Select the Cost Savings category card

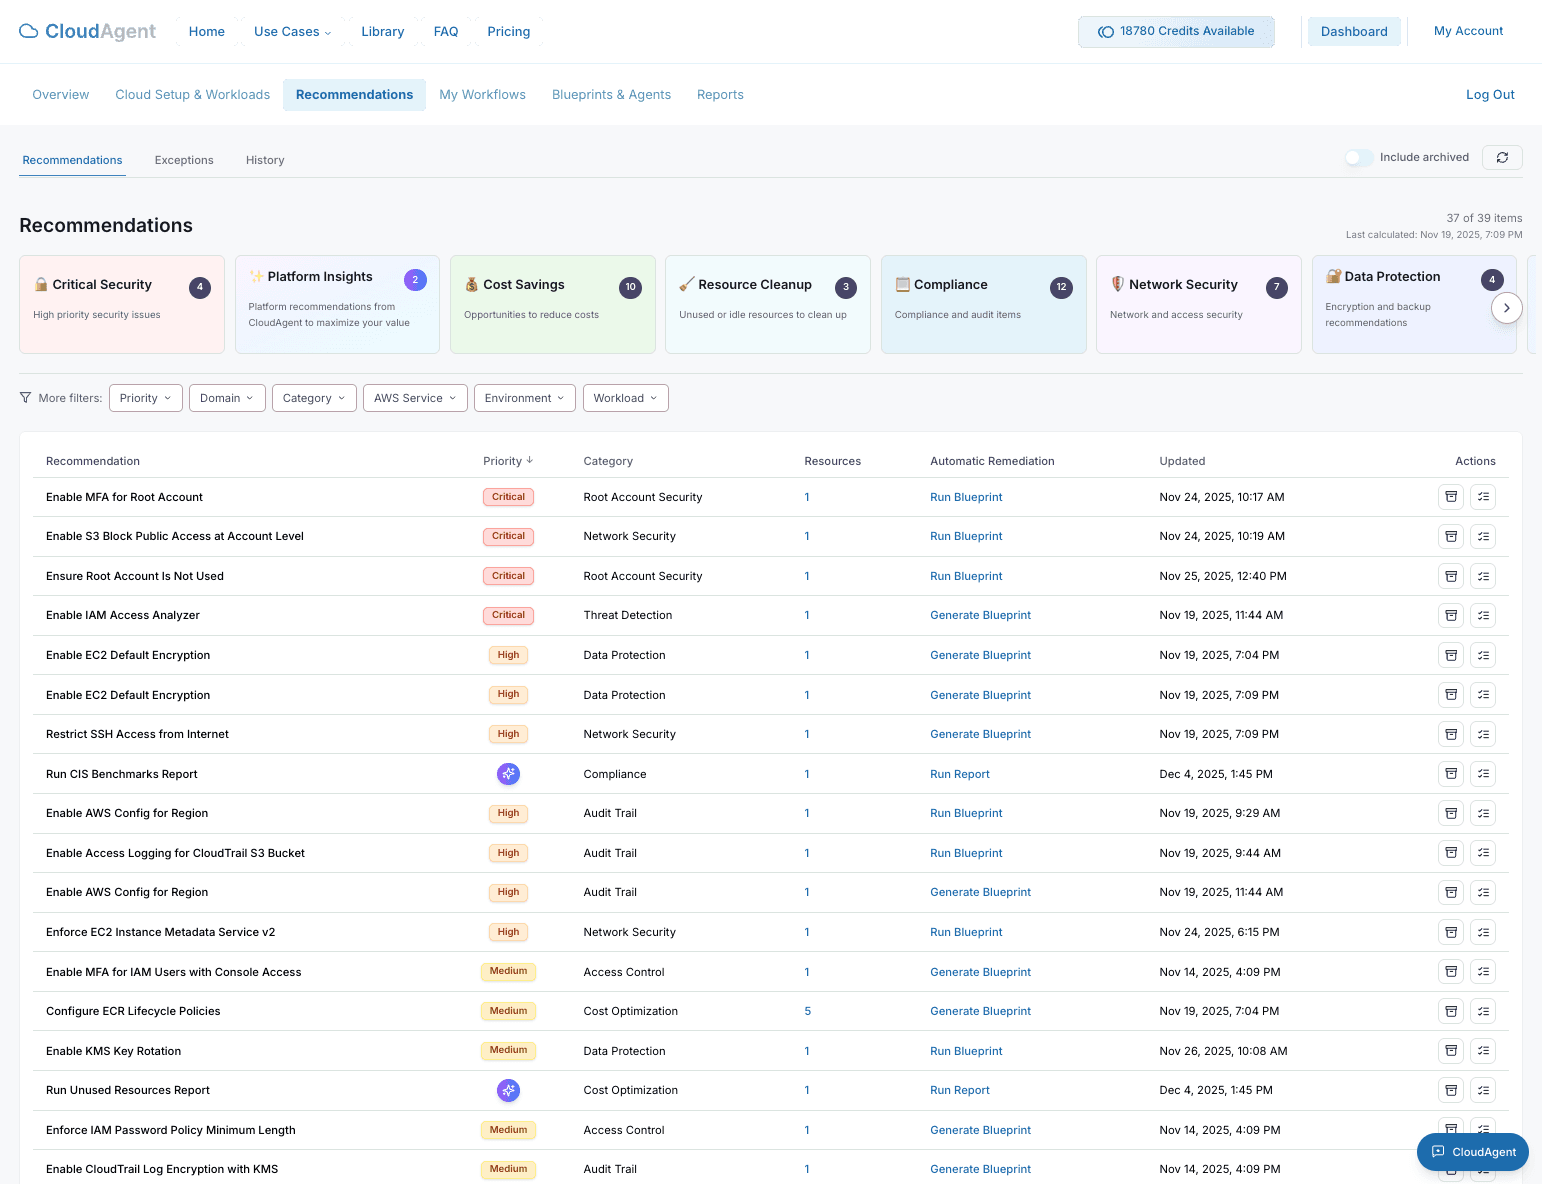coord(552,304)
